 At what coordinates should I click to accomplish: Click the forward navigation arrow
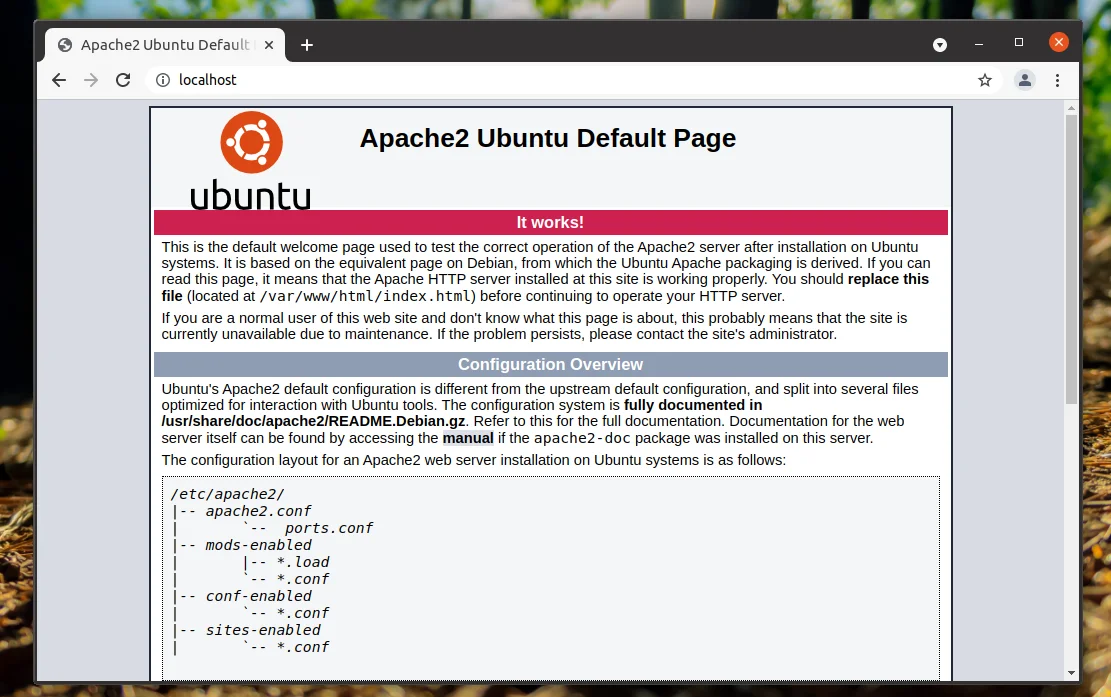click(x=91, y=80)
